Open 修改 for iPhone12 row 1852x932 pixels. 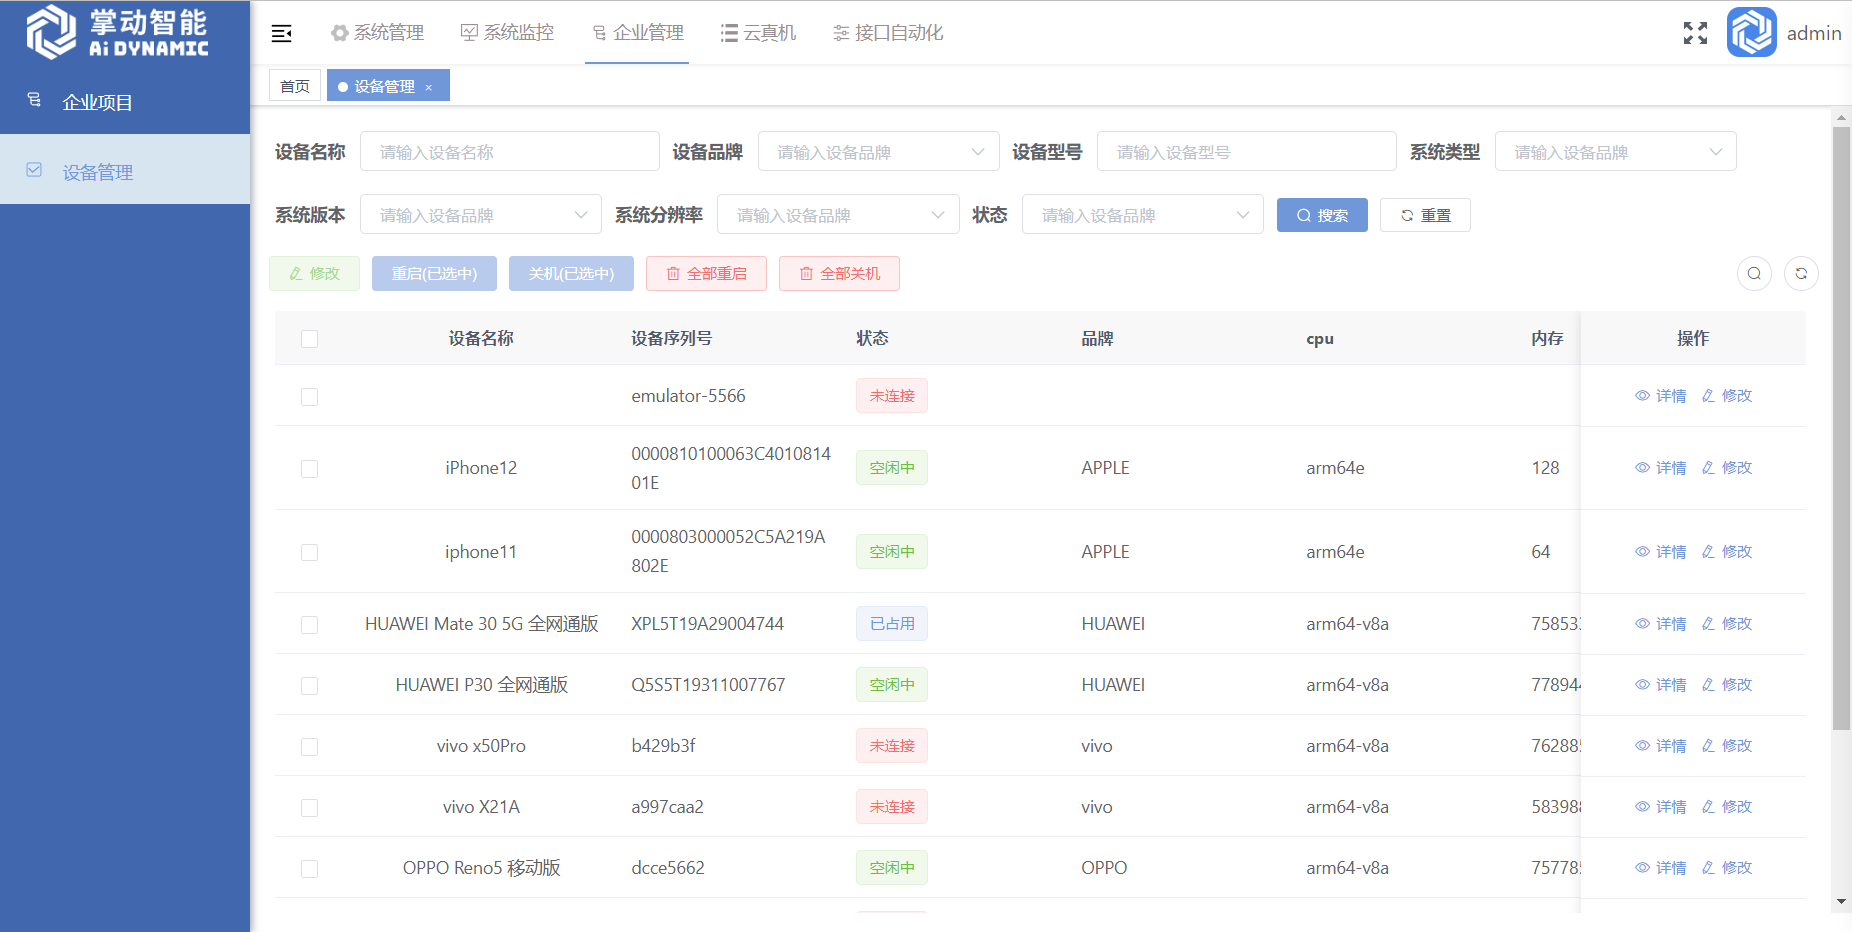pos(1727,468)
